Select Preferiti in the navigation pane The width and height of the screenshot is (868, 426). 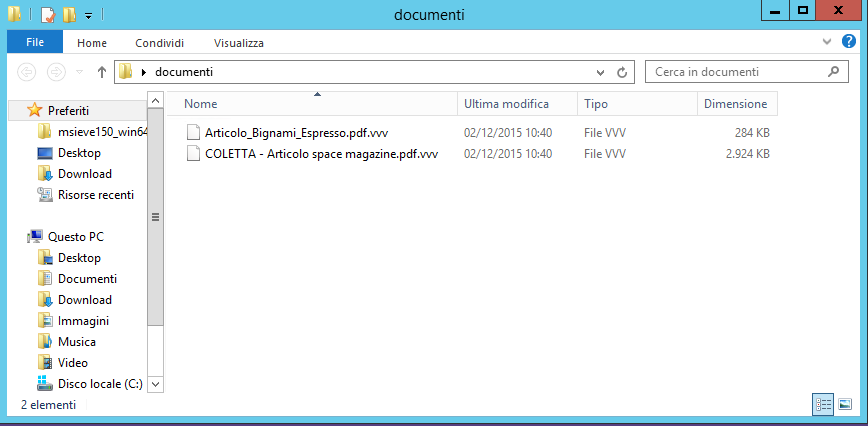[x=68, y=111]
